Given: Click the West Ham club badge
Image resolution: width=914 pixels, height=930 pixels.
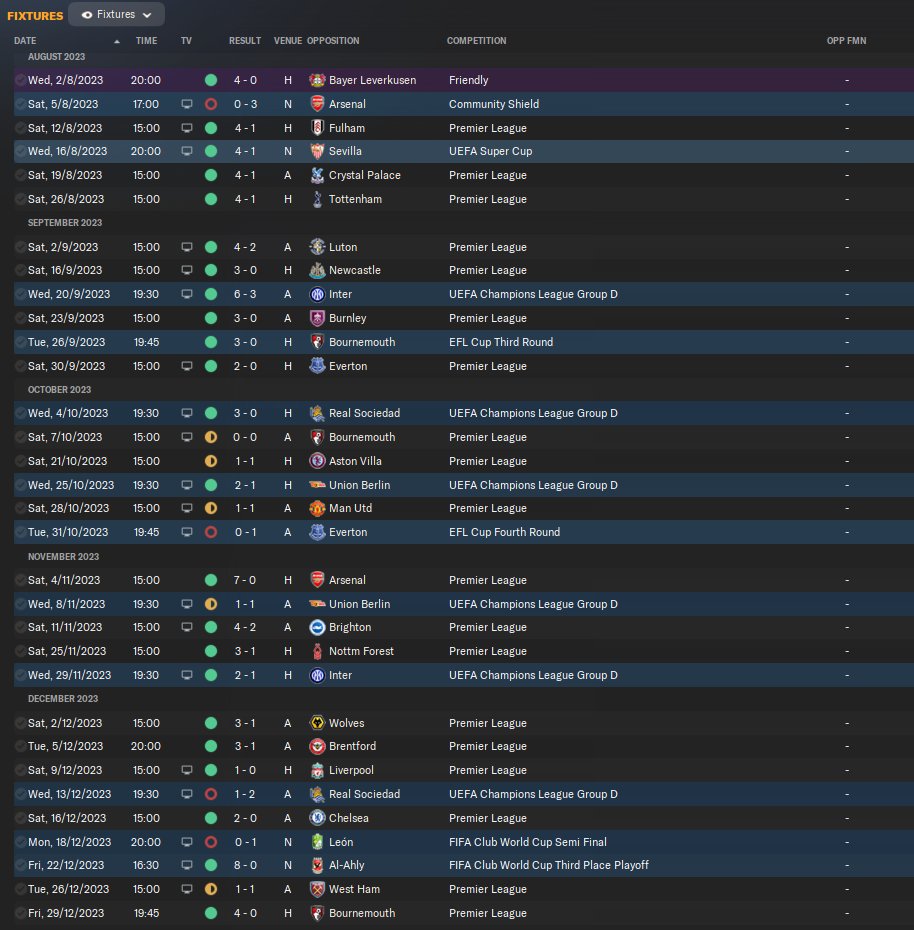Looking at the screenshot, I should click(317, 889).
